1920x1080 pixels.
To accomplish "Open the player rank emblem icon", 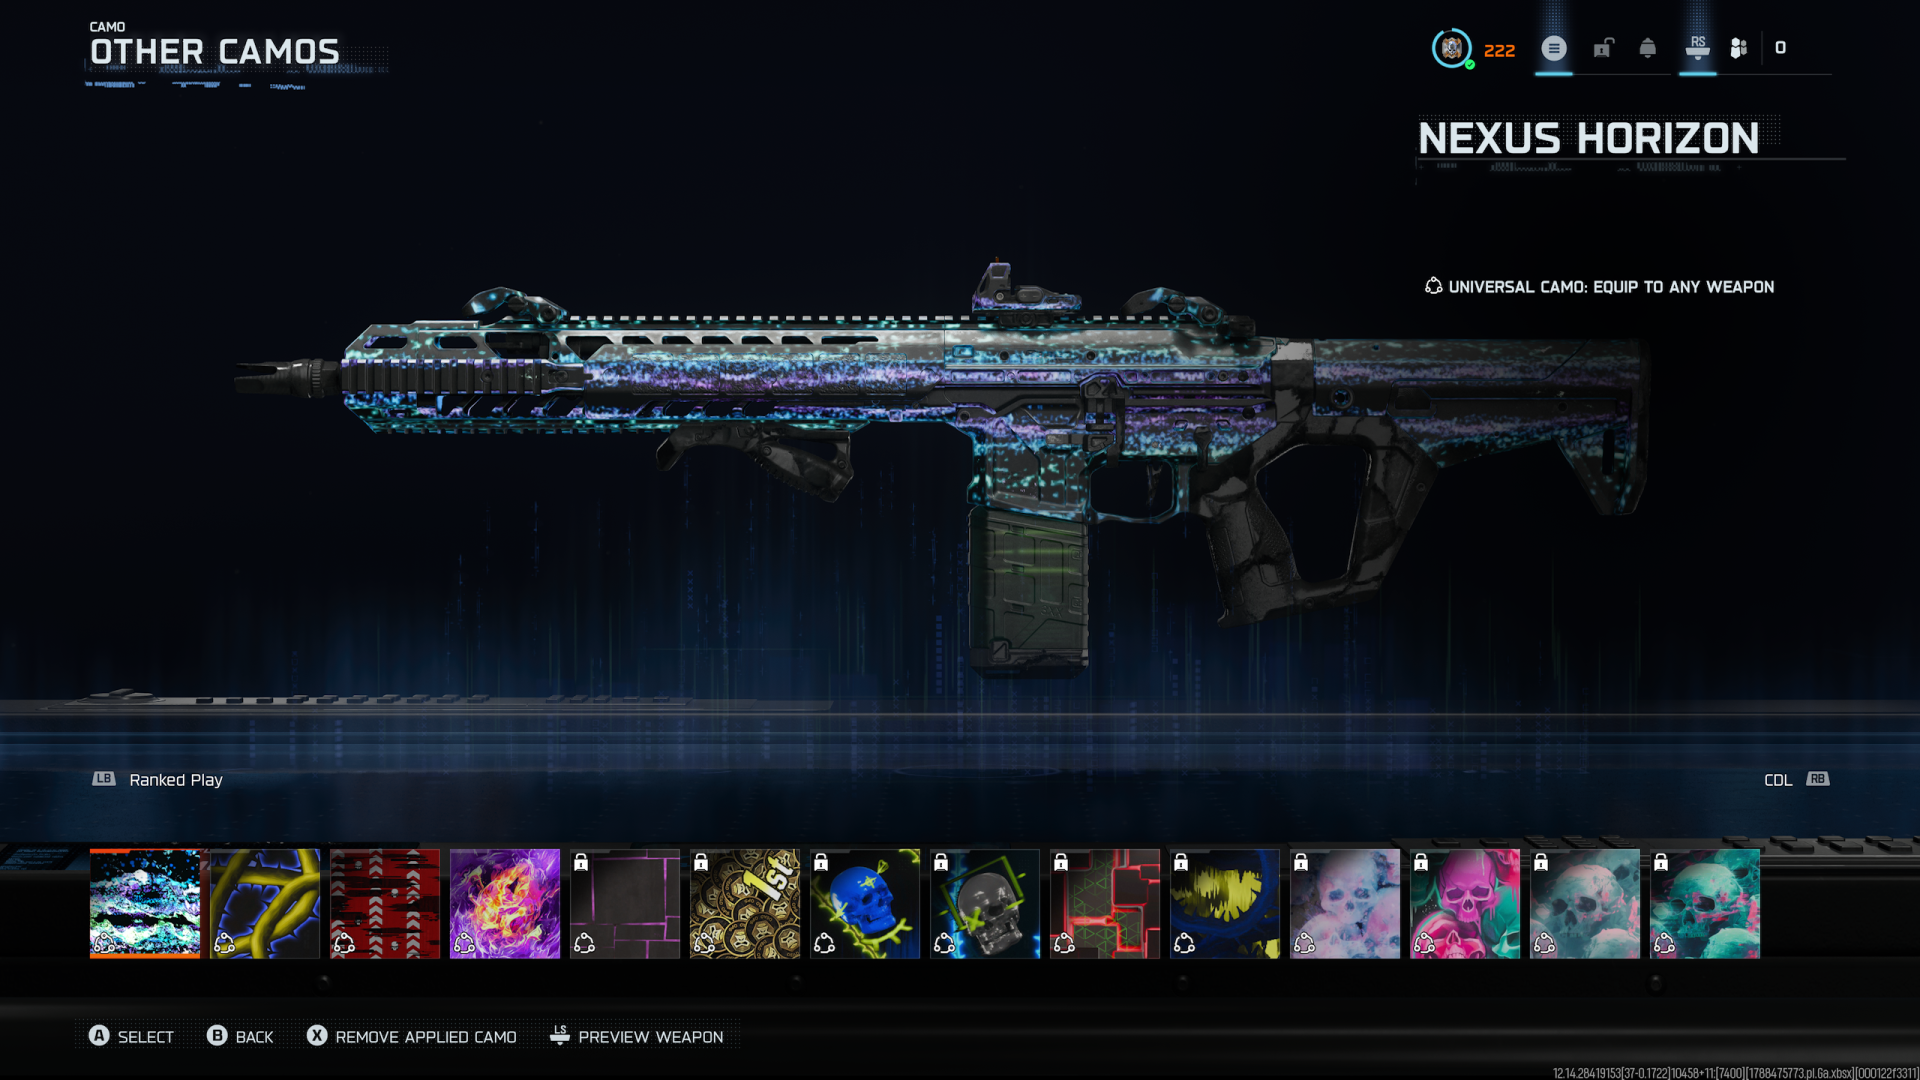I will pos(1452,48).
